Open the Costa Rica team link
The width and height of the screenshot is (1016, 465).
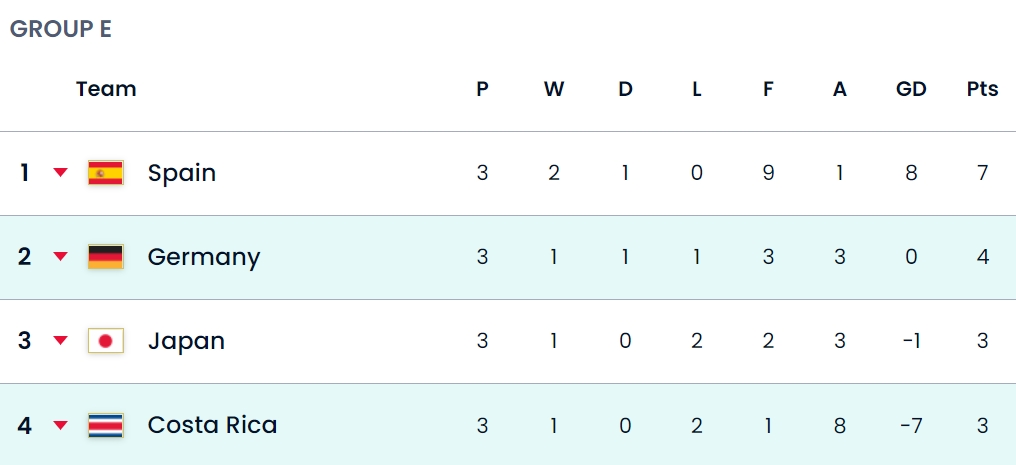coord(213,425)
